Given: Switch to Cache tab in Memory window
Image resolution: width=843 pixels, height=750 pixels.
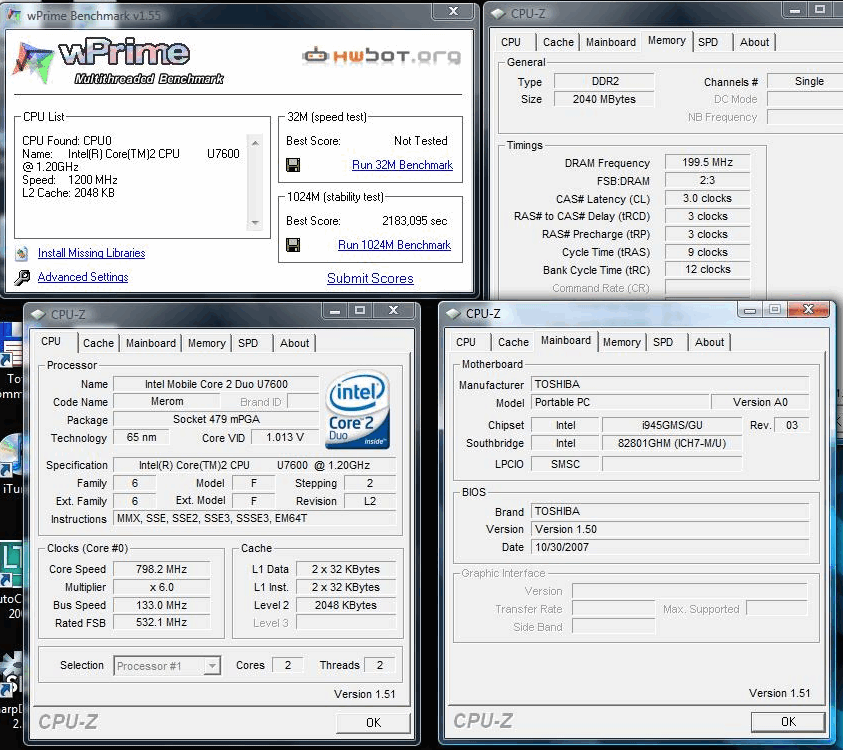Looking at the screenshot, I should [x=558, y=42].
